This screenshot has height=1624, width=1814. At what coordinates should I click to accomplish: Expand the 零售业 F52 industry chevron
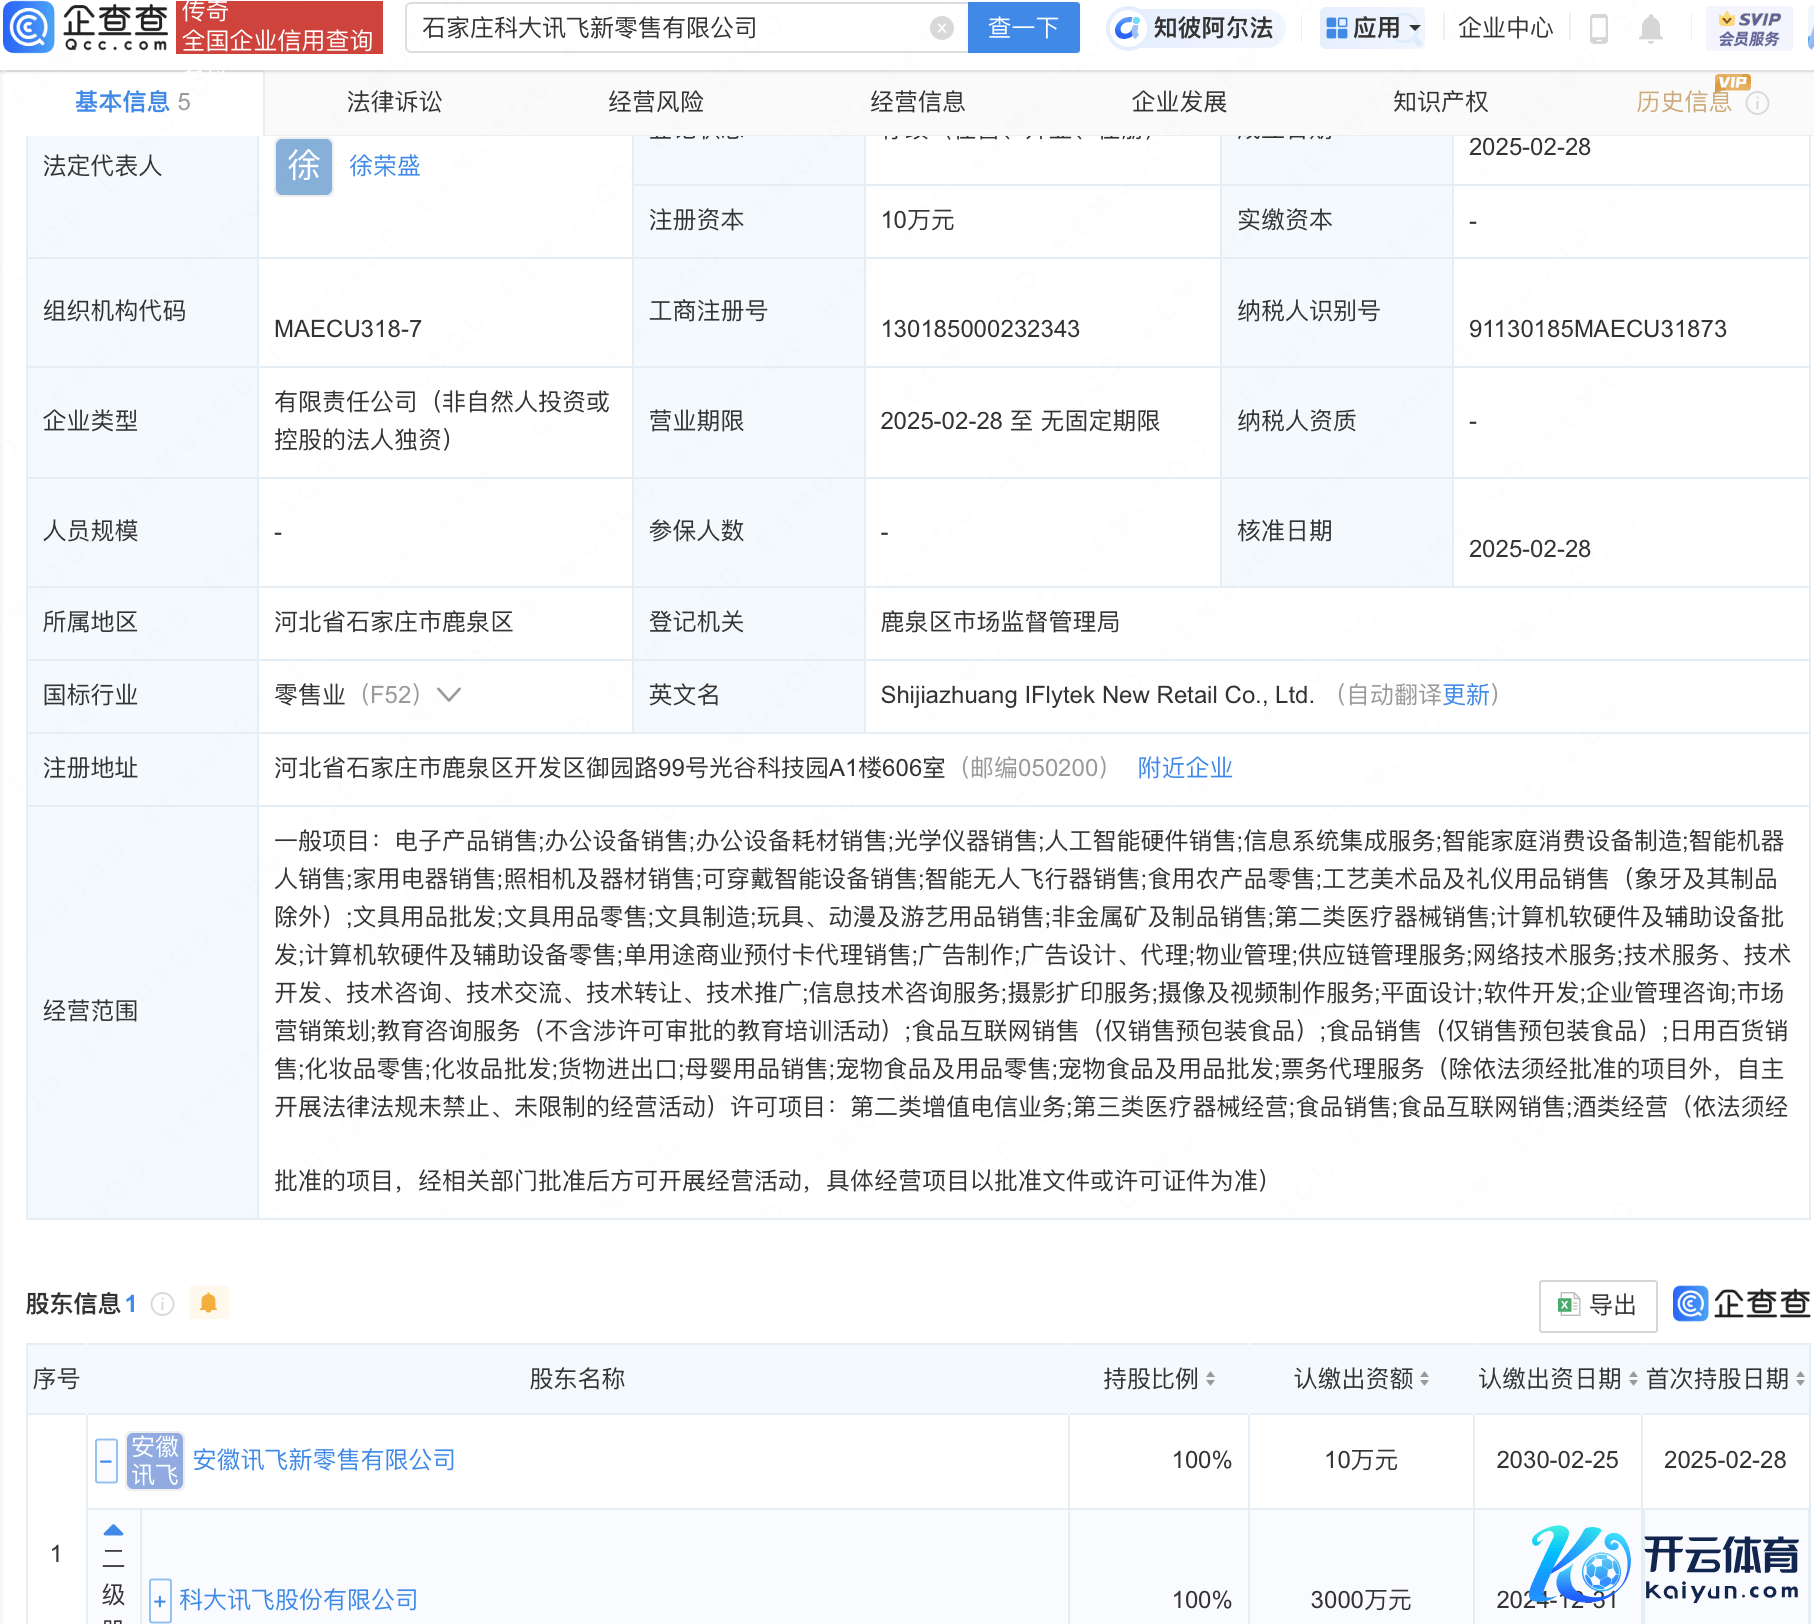tap(449, 695)
